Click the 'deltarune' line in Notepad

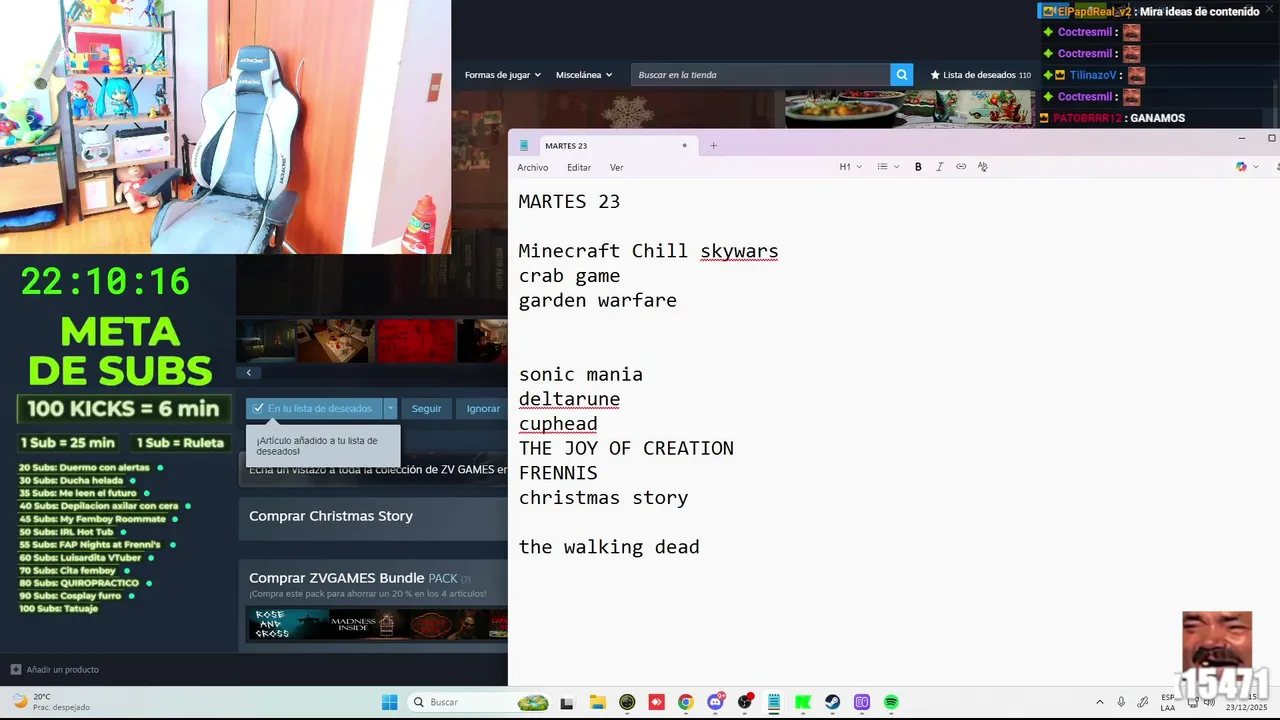[x=569, y=399]
